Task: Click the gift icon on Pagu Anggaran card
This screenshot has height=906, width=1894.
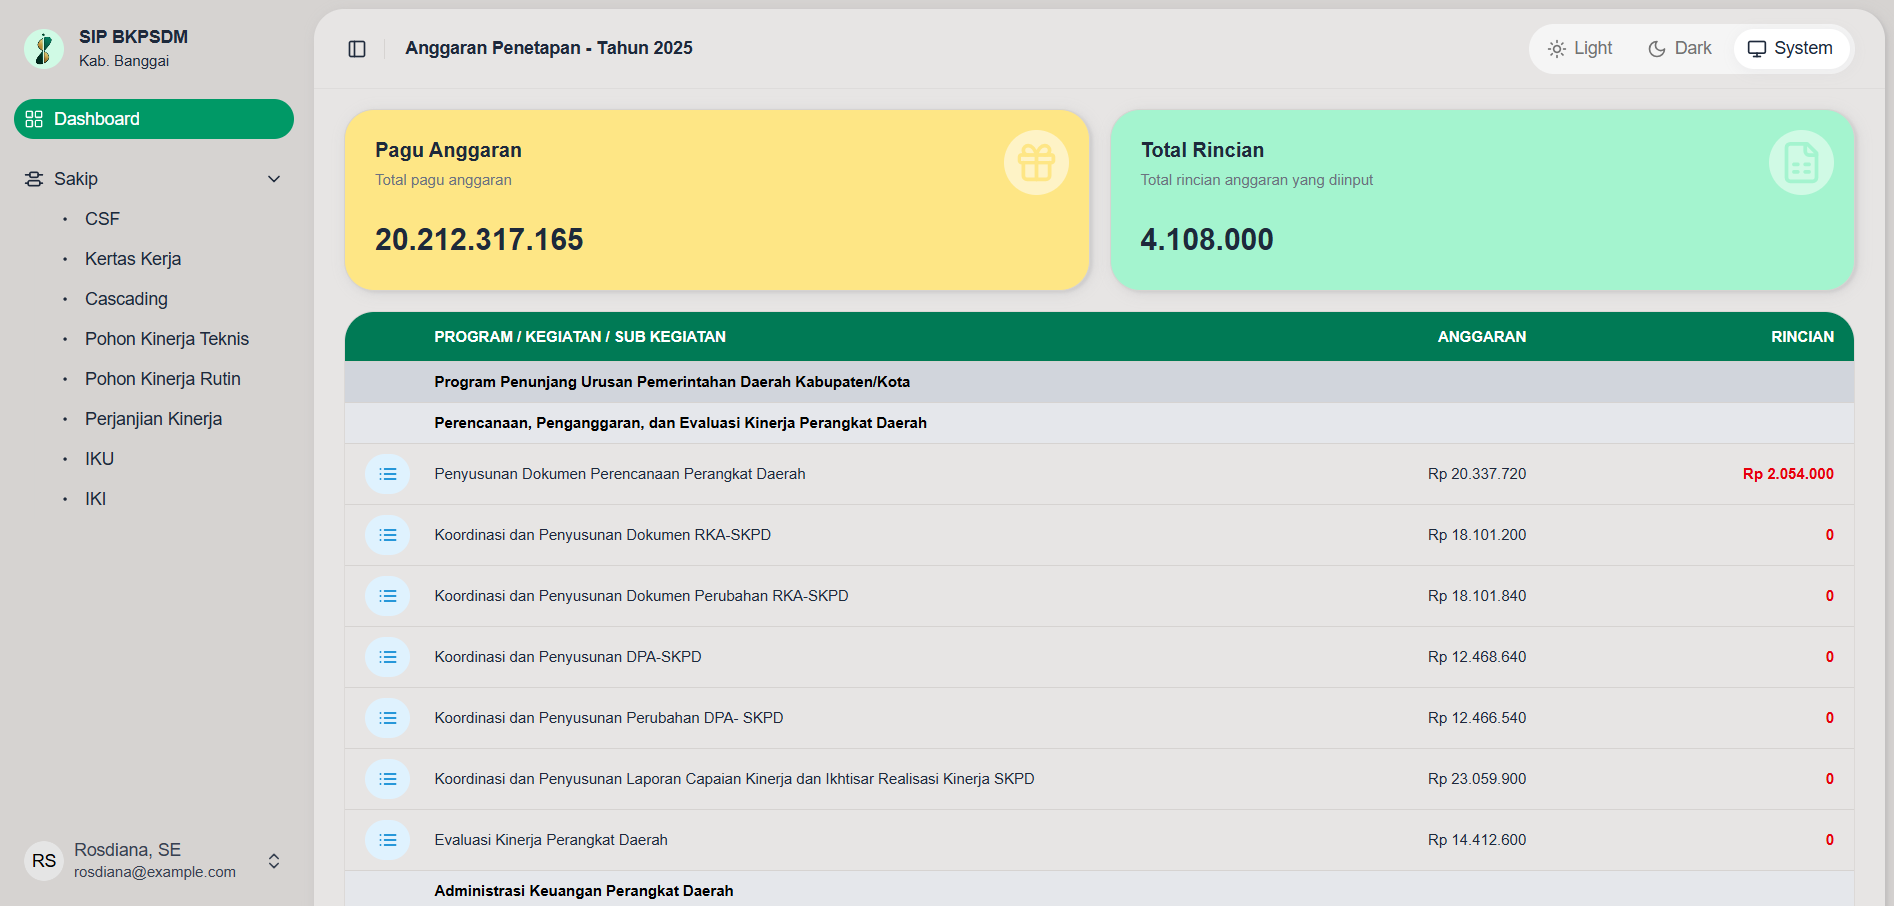Action: tap(1036, 163)
